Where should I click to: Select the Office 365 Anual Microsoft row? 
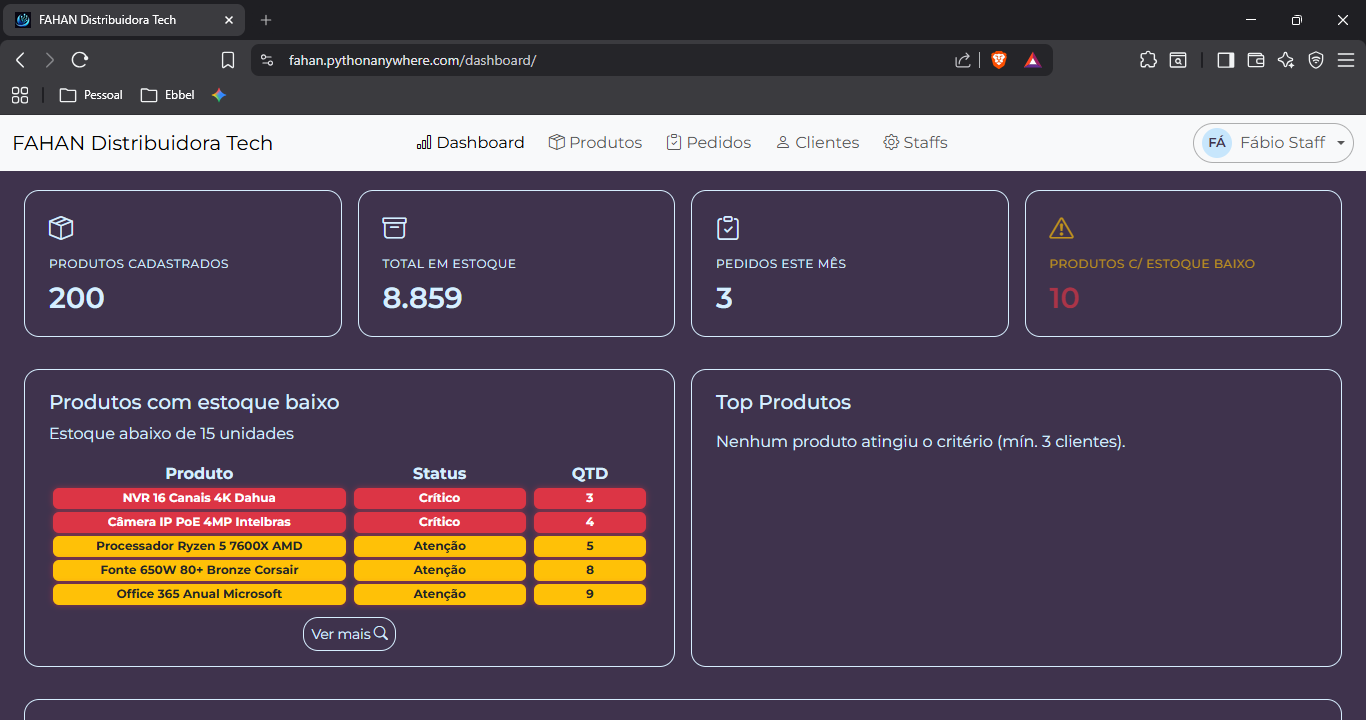coord(349,594)
